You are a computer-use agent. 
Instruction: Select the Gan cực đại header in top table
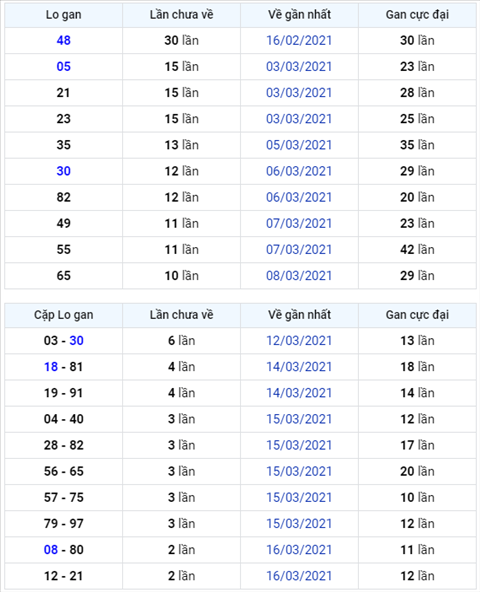click(x=417, y=15)
